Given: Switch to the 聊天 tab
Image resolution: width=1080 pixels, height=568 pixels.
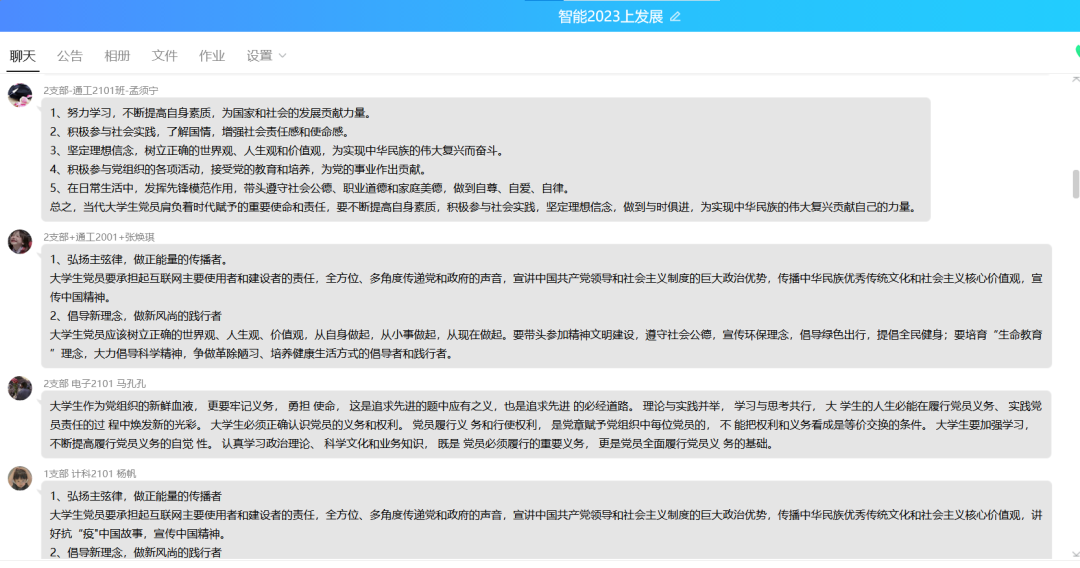Looking at the screenshot, I should click(x=23, y=56).
